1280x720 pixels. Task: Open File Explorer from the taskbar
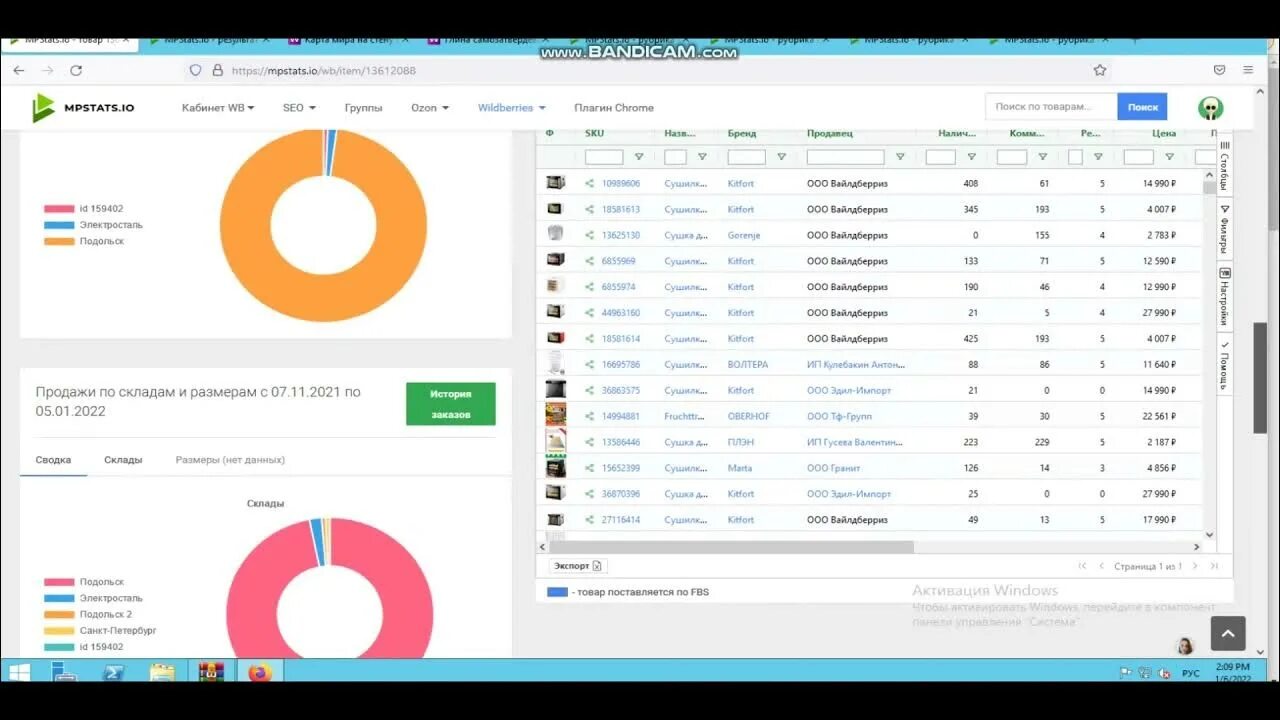(x=162, y=672)
